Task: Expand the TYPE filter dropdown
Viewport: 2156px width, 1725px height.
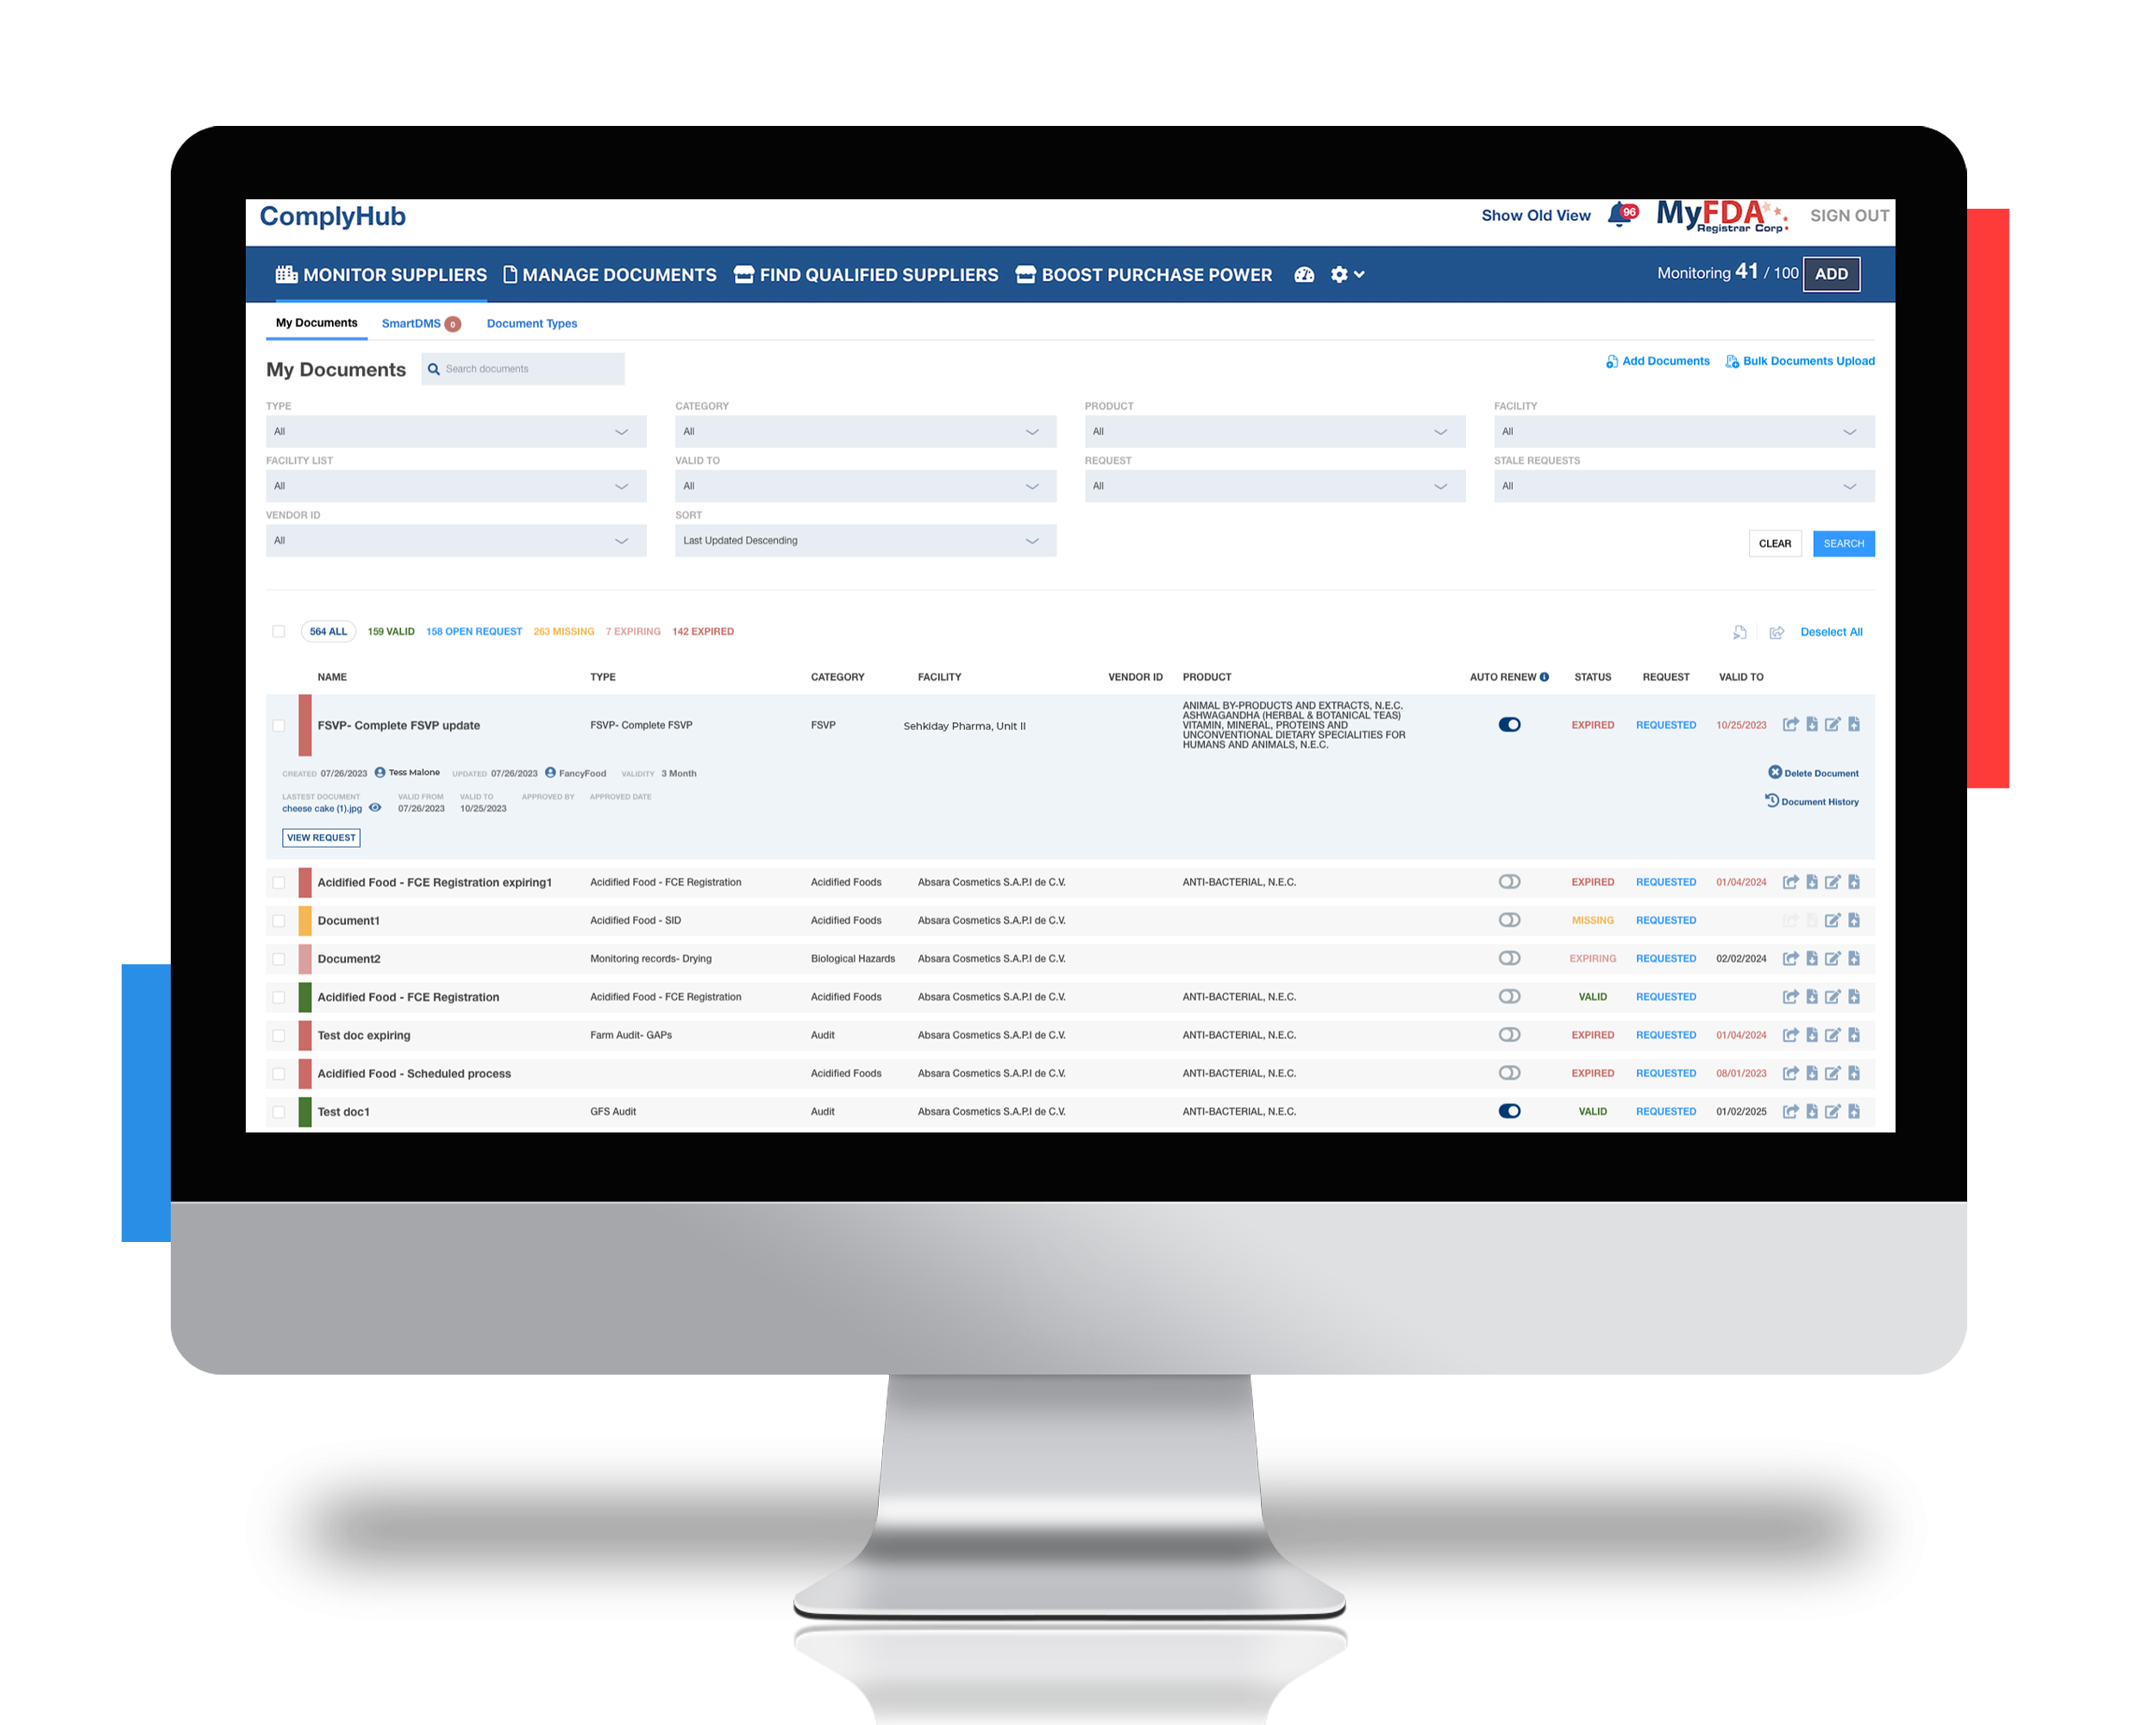Action: (x=450, y=430)
